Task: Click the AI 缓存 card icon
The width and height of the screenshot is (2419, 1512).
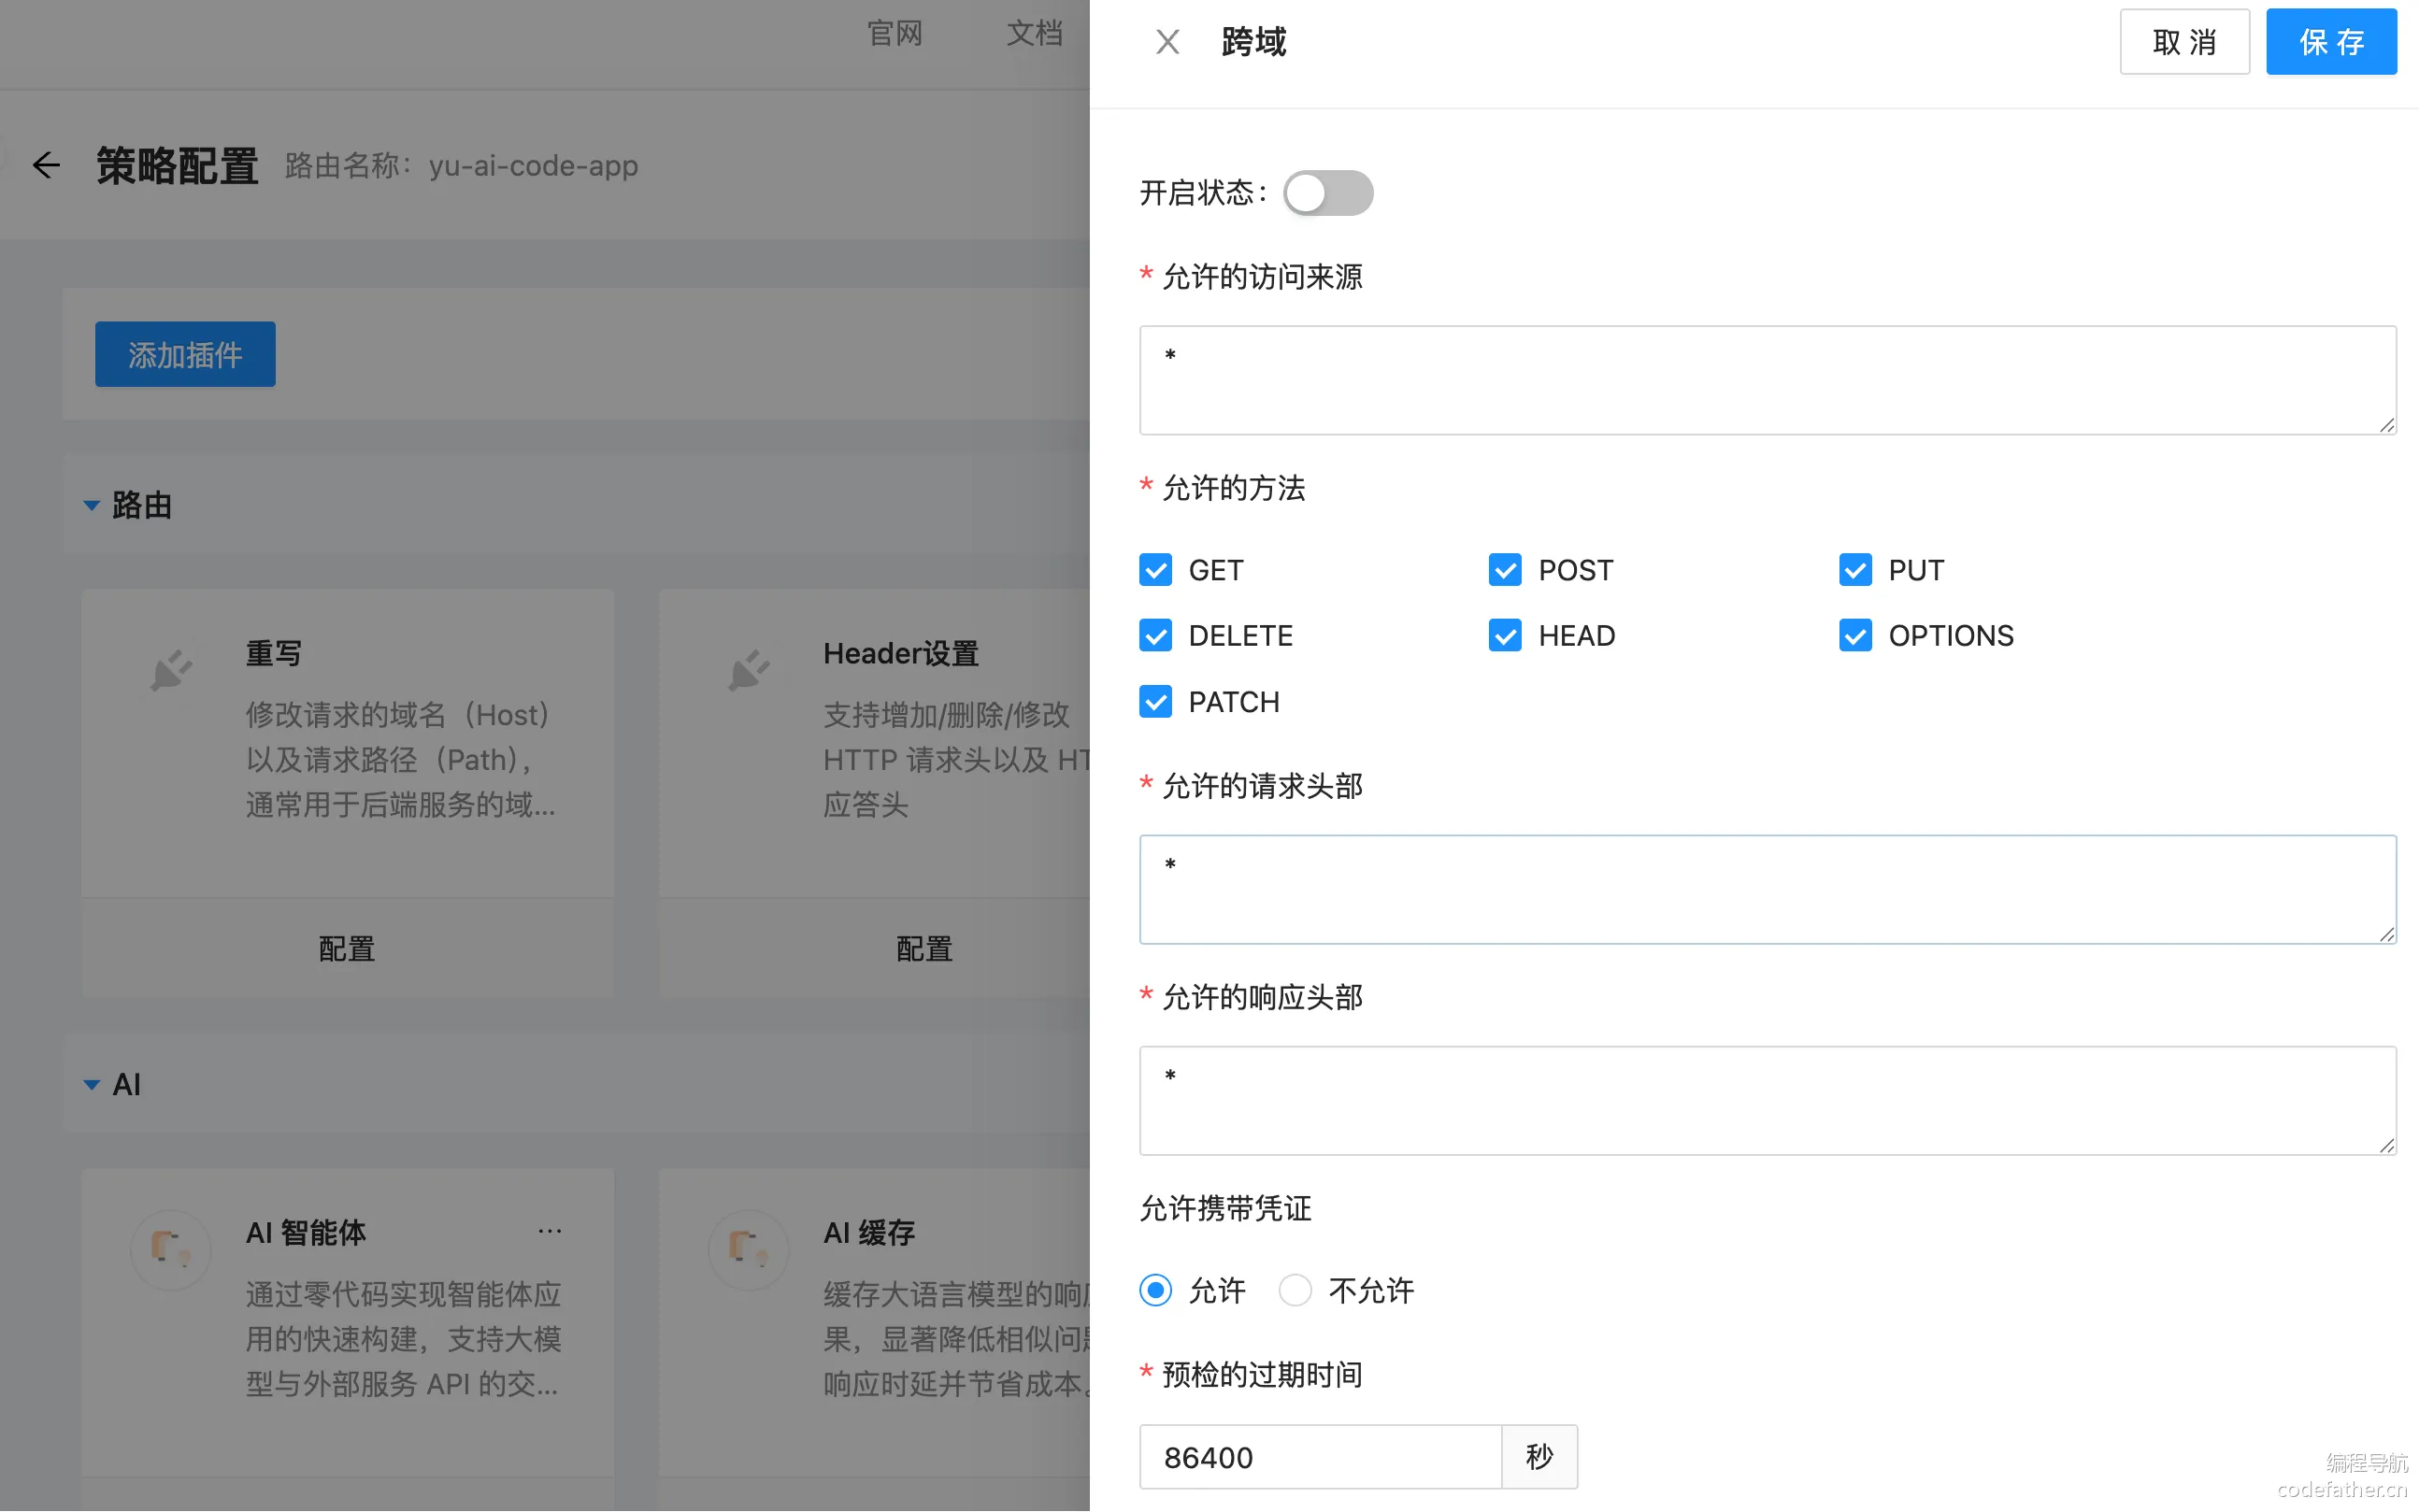Action: [x=749, y=1249]
